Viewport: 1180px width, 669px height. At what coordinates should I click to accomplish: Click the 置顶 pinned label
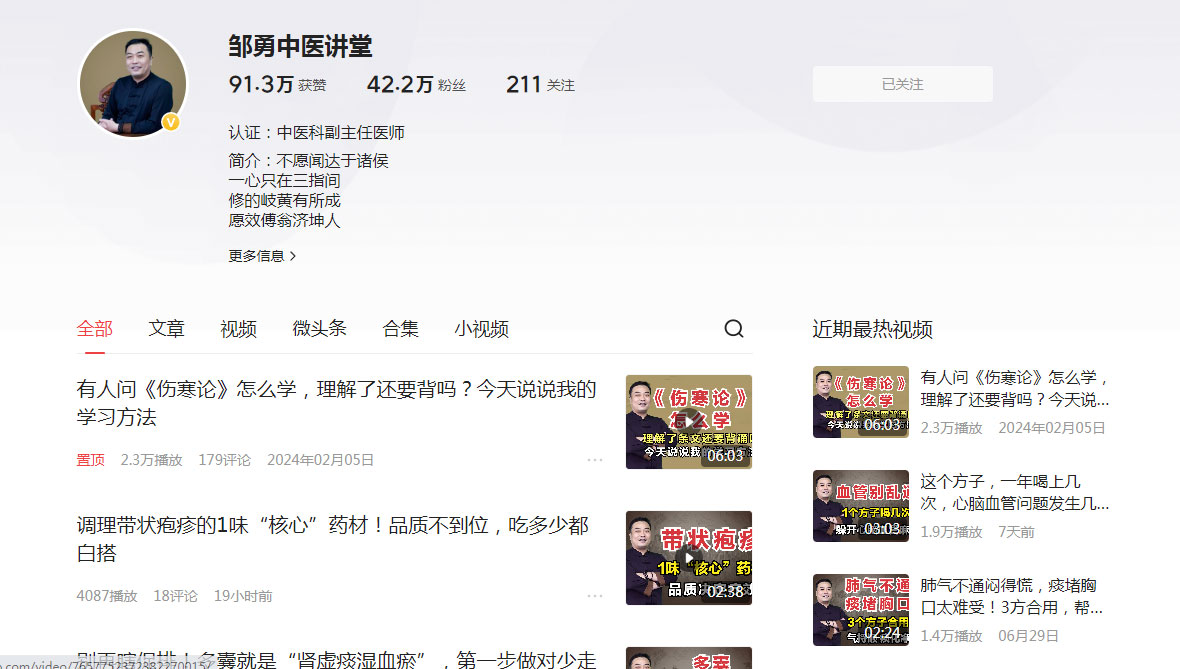90,460
